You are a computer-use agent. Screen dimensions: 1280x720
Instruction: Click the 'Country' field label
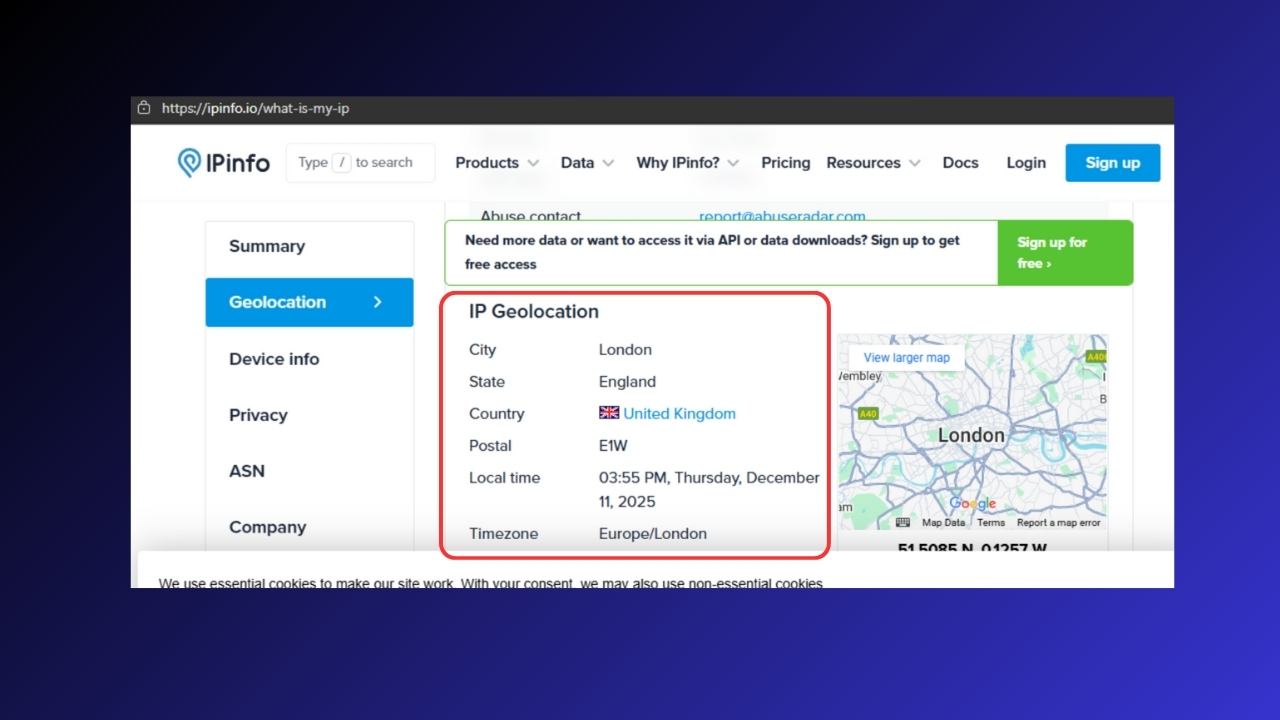[496, 414]
